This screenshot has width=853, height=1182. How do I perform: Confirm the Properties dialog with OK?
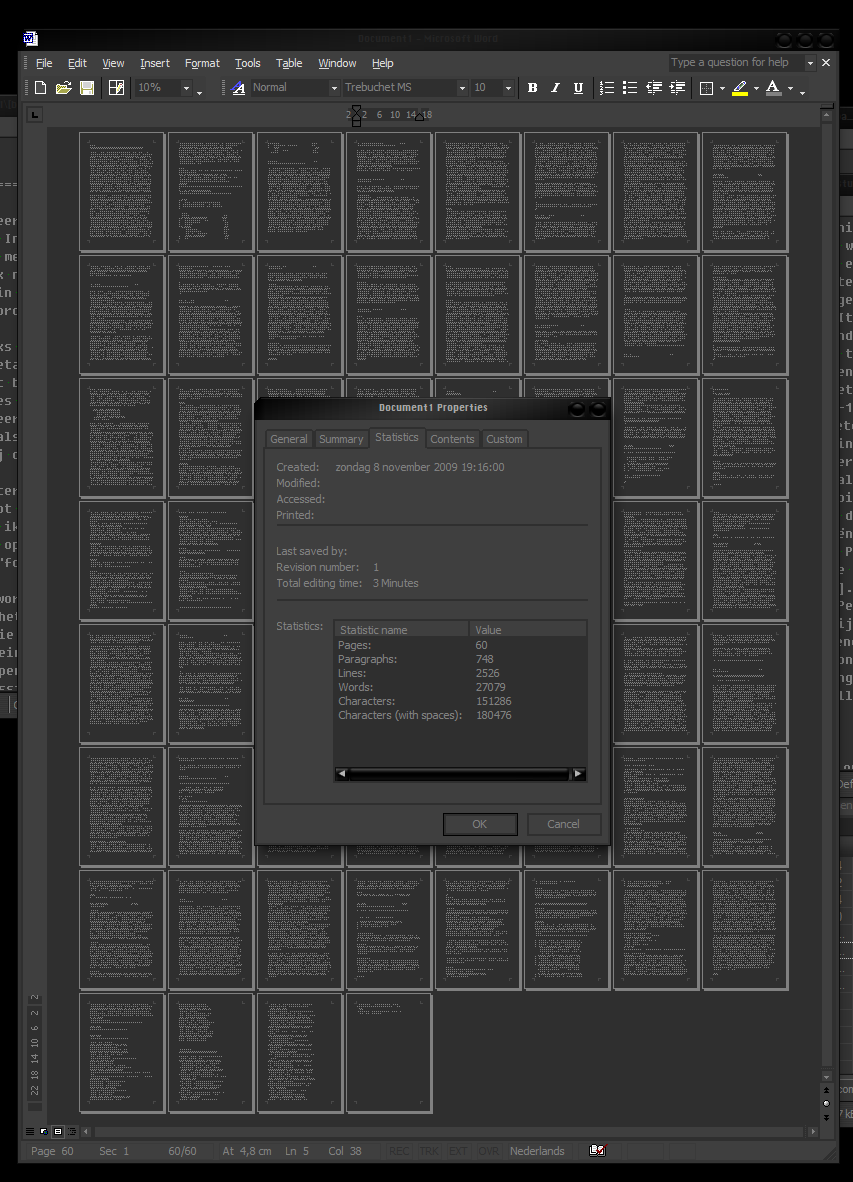[x=480, y=824]
